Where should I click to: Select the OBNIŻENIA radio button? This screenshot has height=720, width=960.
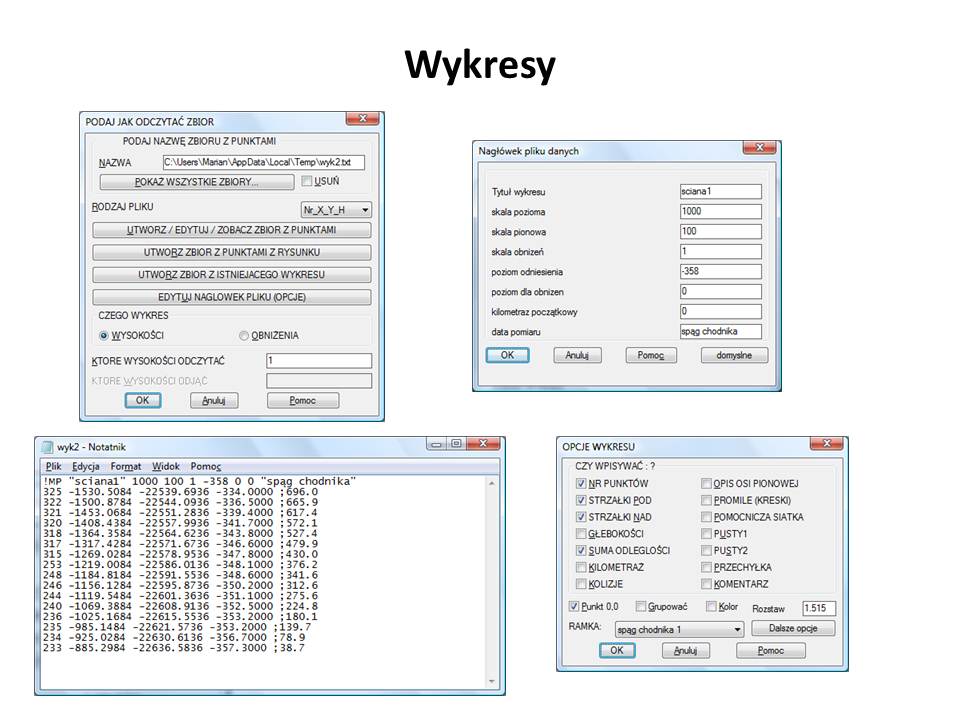pyautogui.click(x=244, y=336)
